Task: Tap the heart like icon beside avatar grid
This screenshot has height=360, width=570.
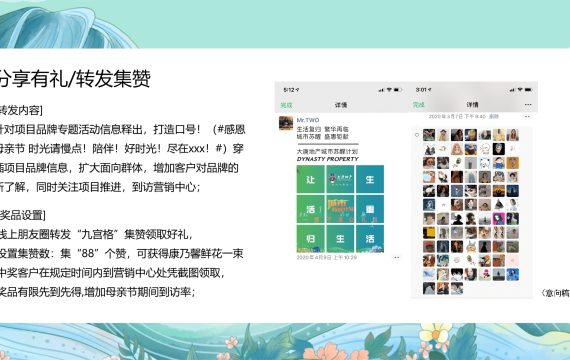Action: (417, 135)
